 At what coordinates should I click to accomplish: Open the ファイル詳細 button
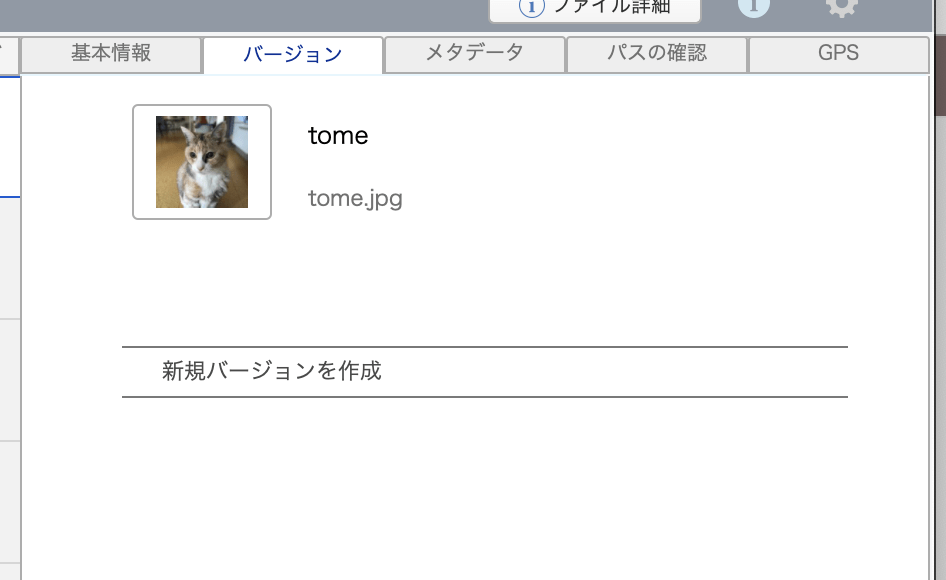coord(595,10)
